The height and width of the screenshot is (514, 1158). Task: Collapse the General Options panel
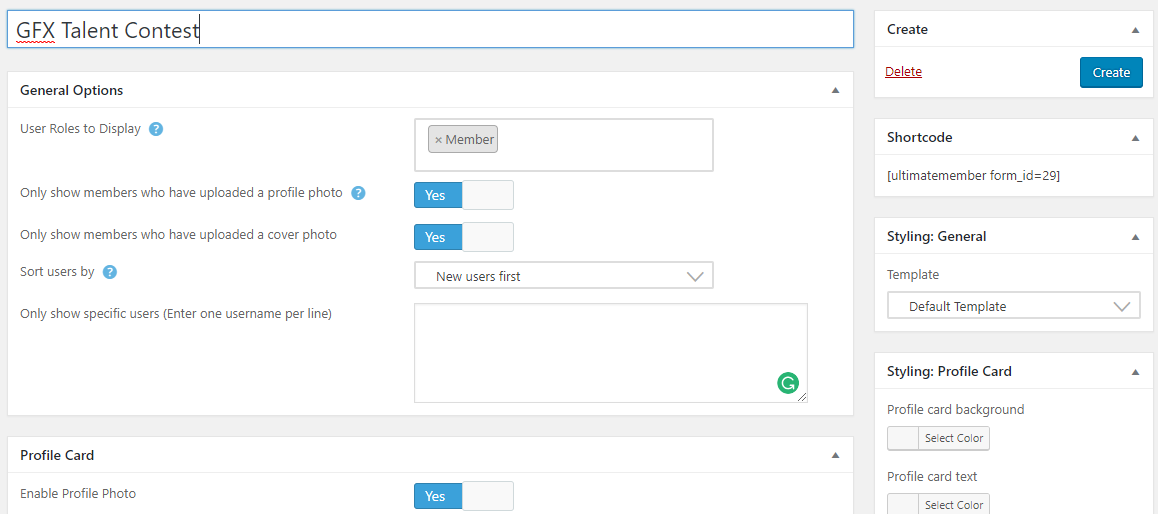(x=835, y=90)
